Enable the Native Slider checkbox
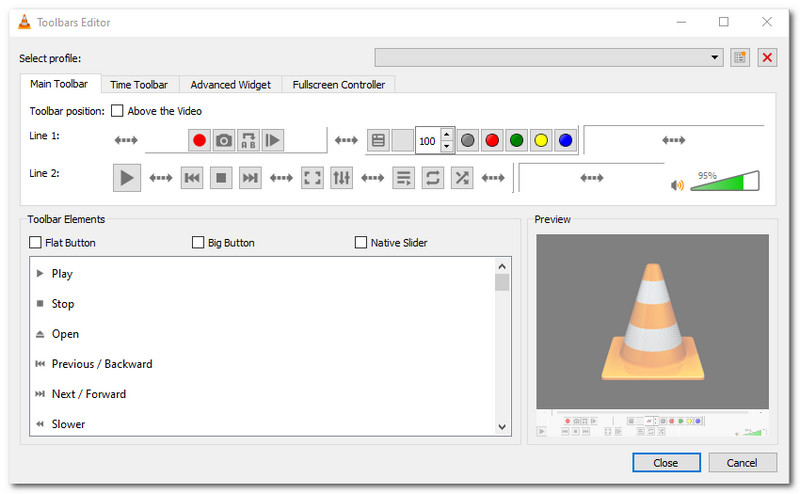The width and height of the screenshot is (800, 494). coord(361,242)
